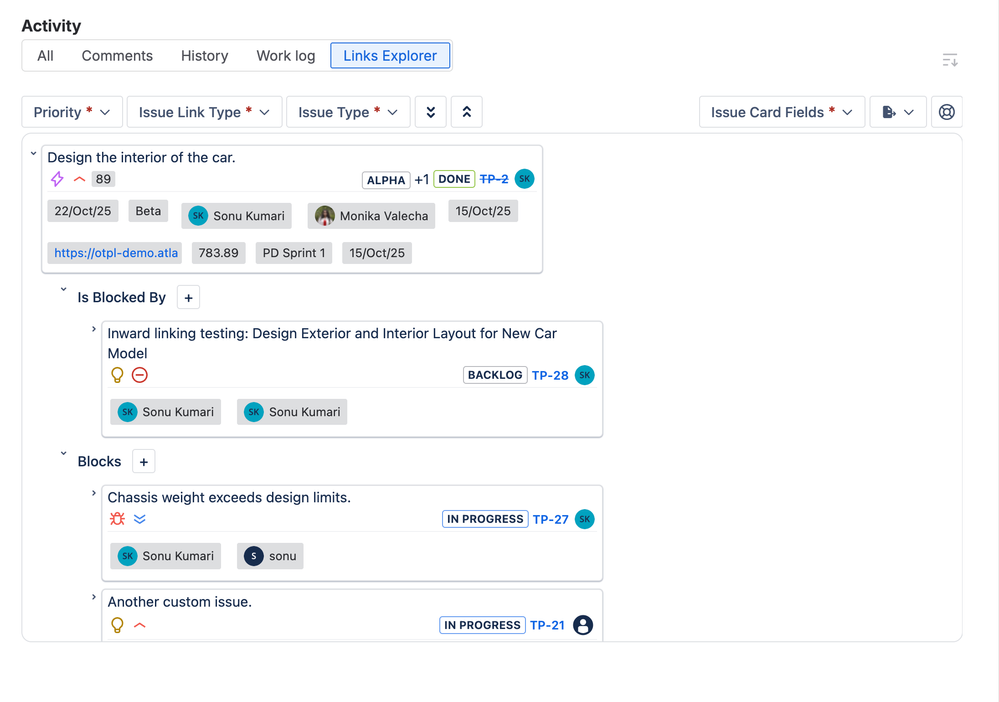This screenshot has width=999, height=702.
Task: Click the +1 additional labels indicator
Action: [422, 180]
